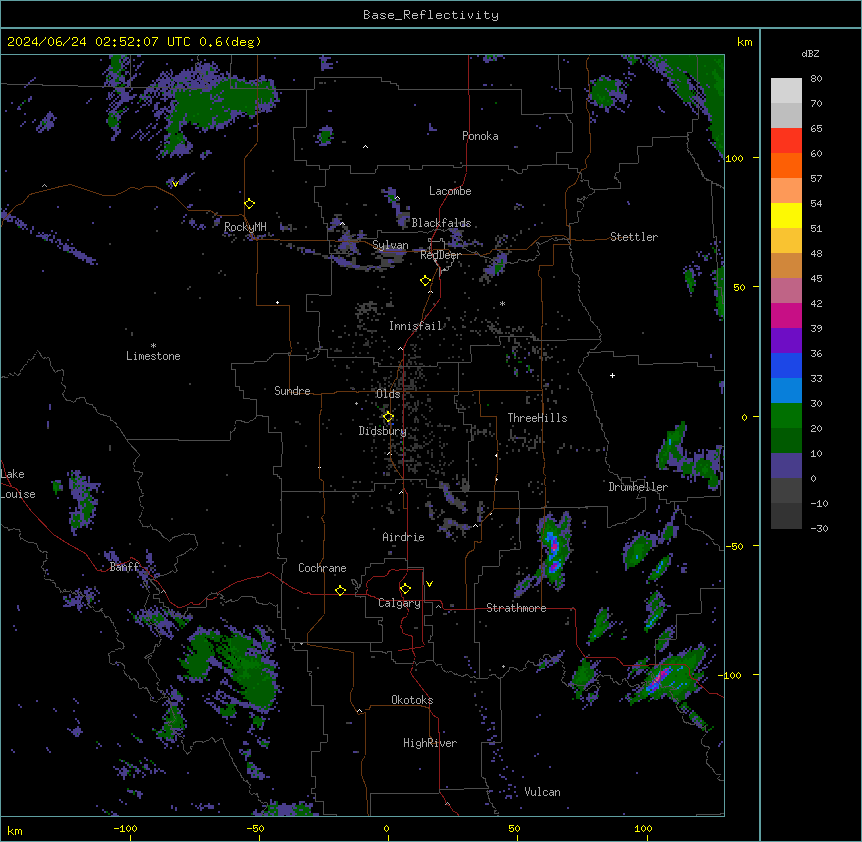Click the Didsbury city label
The height and width of the screenshot is (842, 862).
tap(383, 431)
